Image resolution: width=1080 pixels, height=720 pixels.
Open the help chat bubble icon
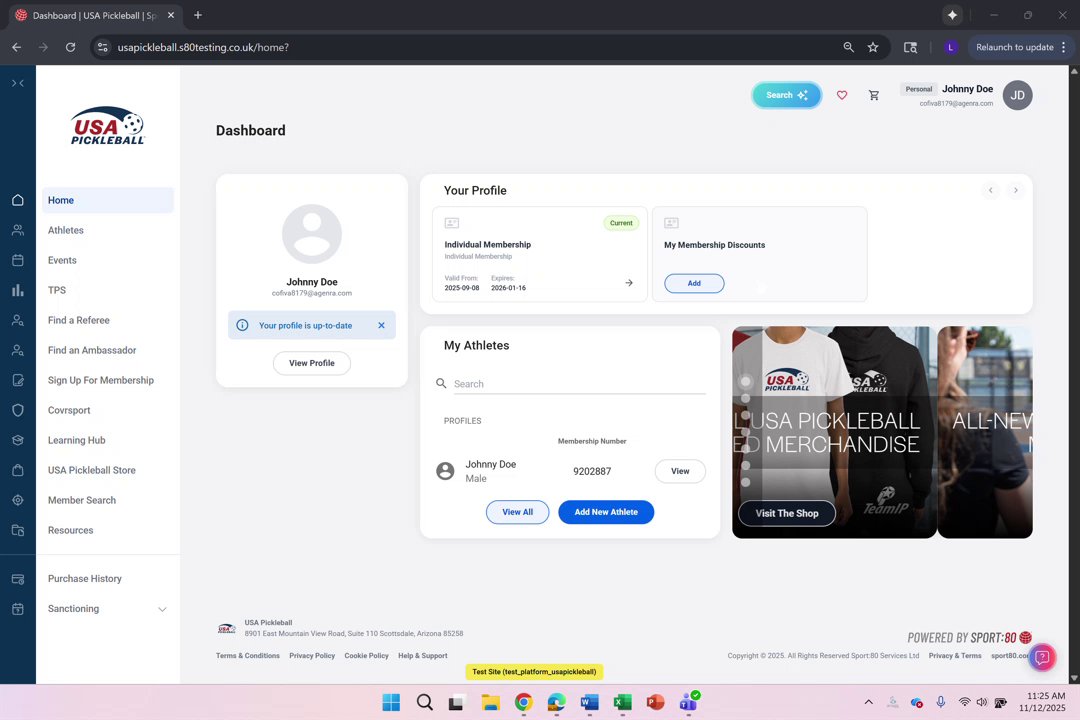coord(1042,657)
